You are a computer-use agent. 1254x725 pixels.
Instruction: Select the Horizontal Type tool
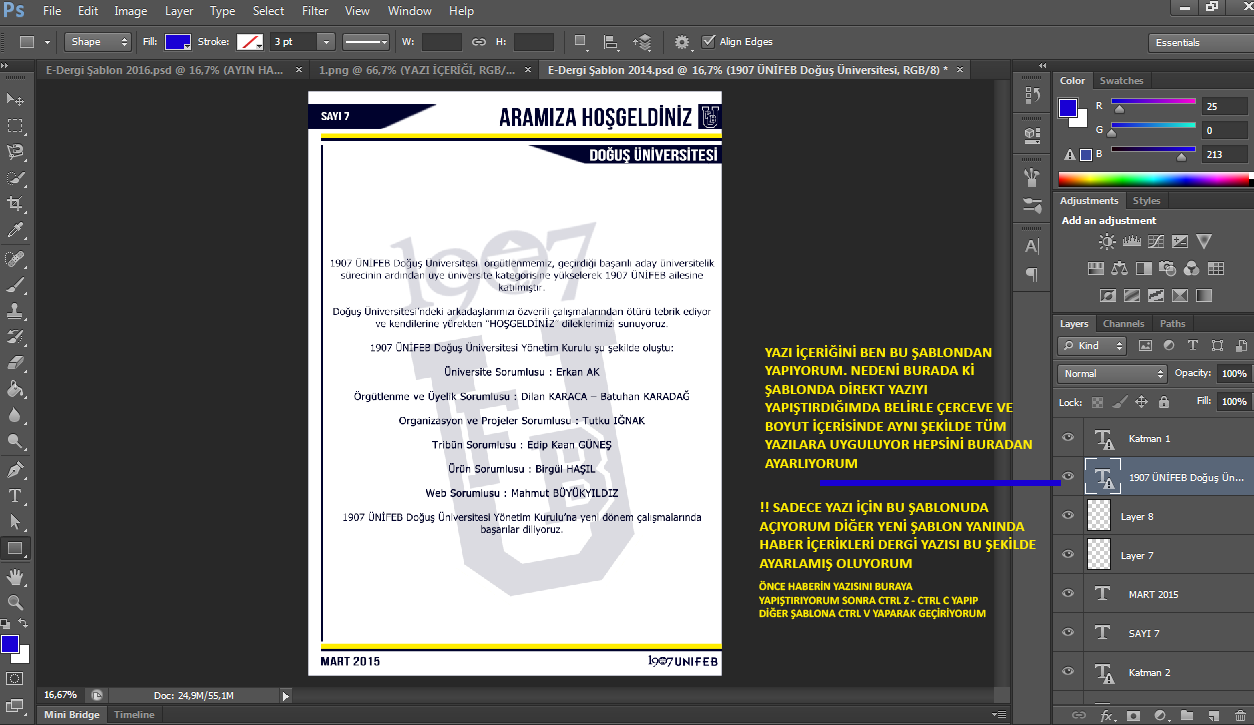(x=15, y=496)
